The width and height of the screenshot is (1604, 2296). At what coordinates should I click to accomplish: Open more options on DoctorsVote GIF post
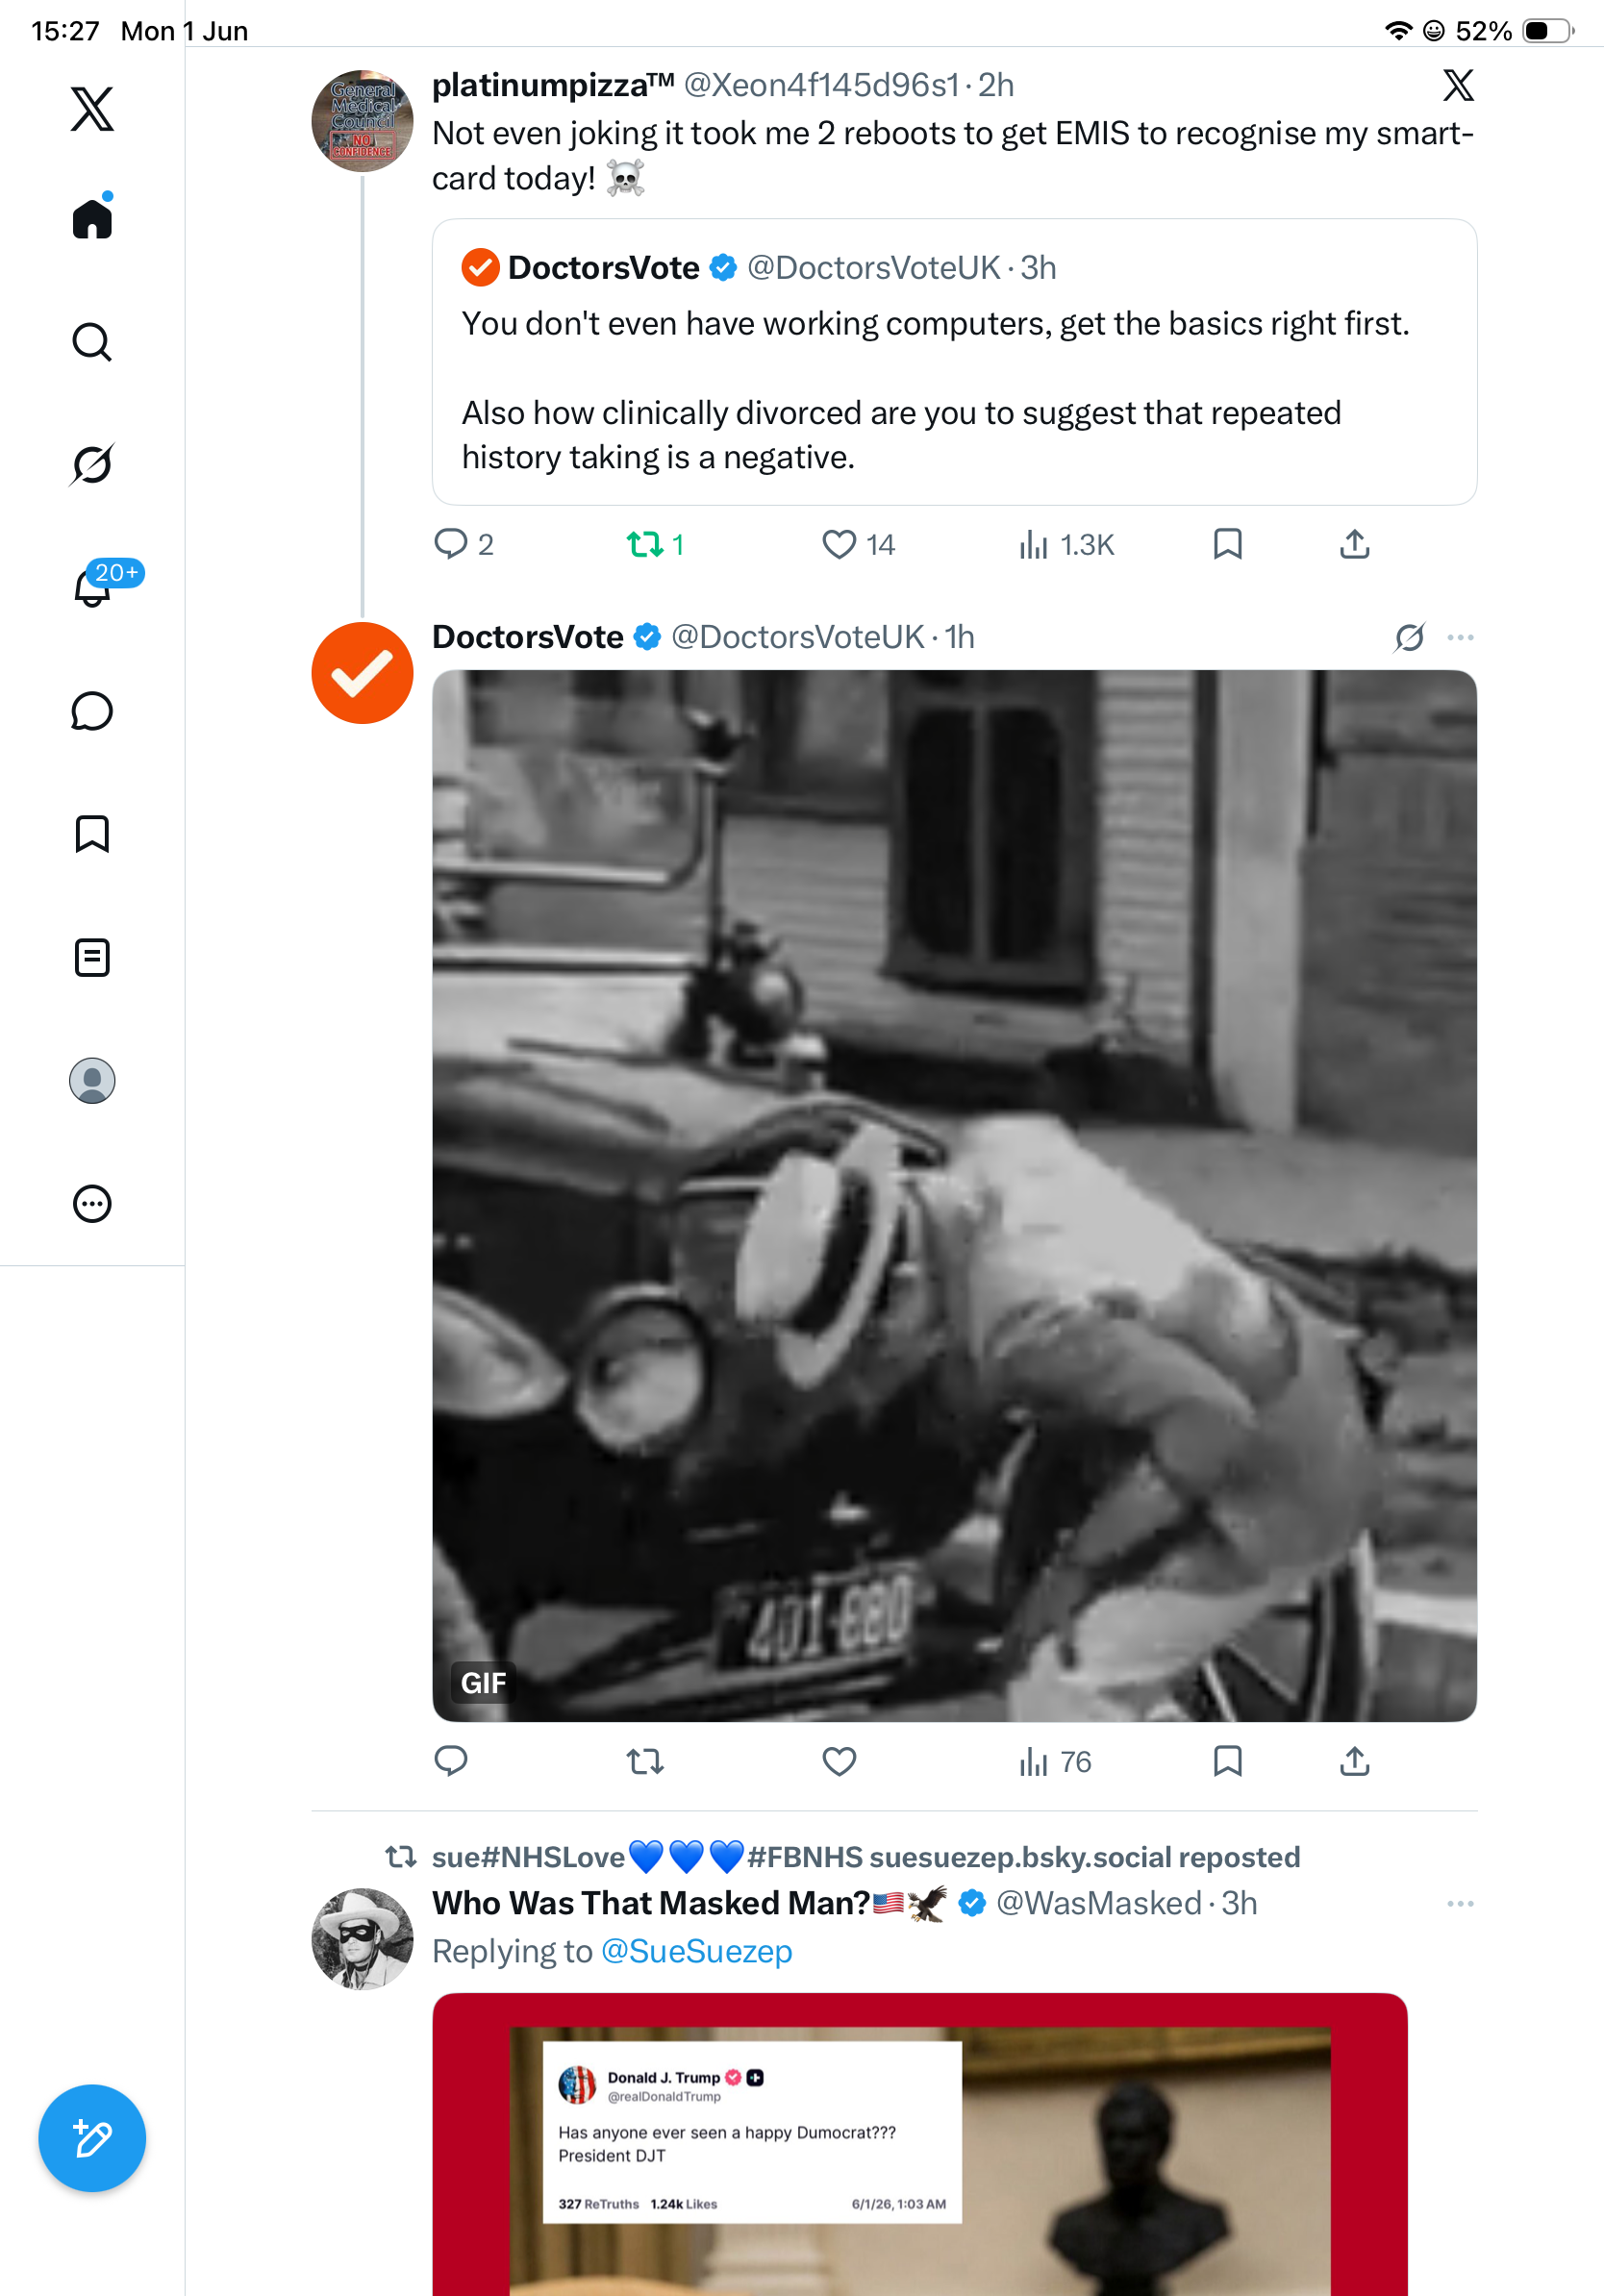click(x=1460, y=637)
